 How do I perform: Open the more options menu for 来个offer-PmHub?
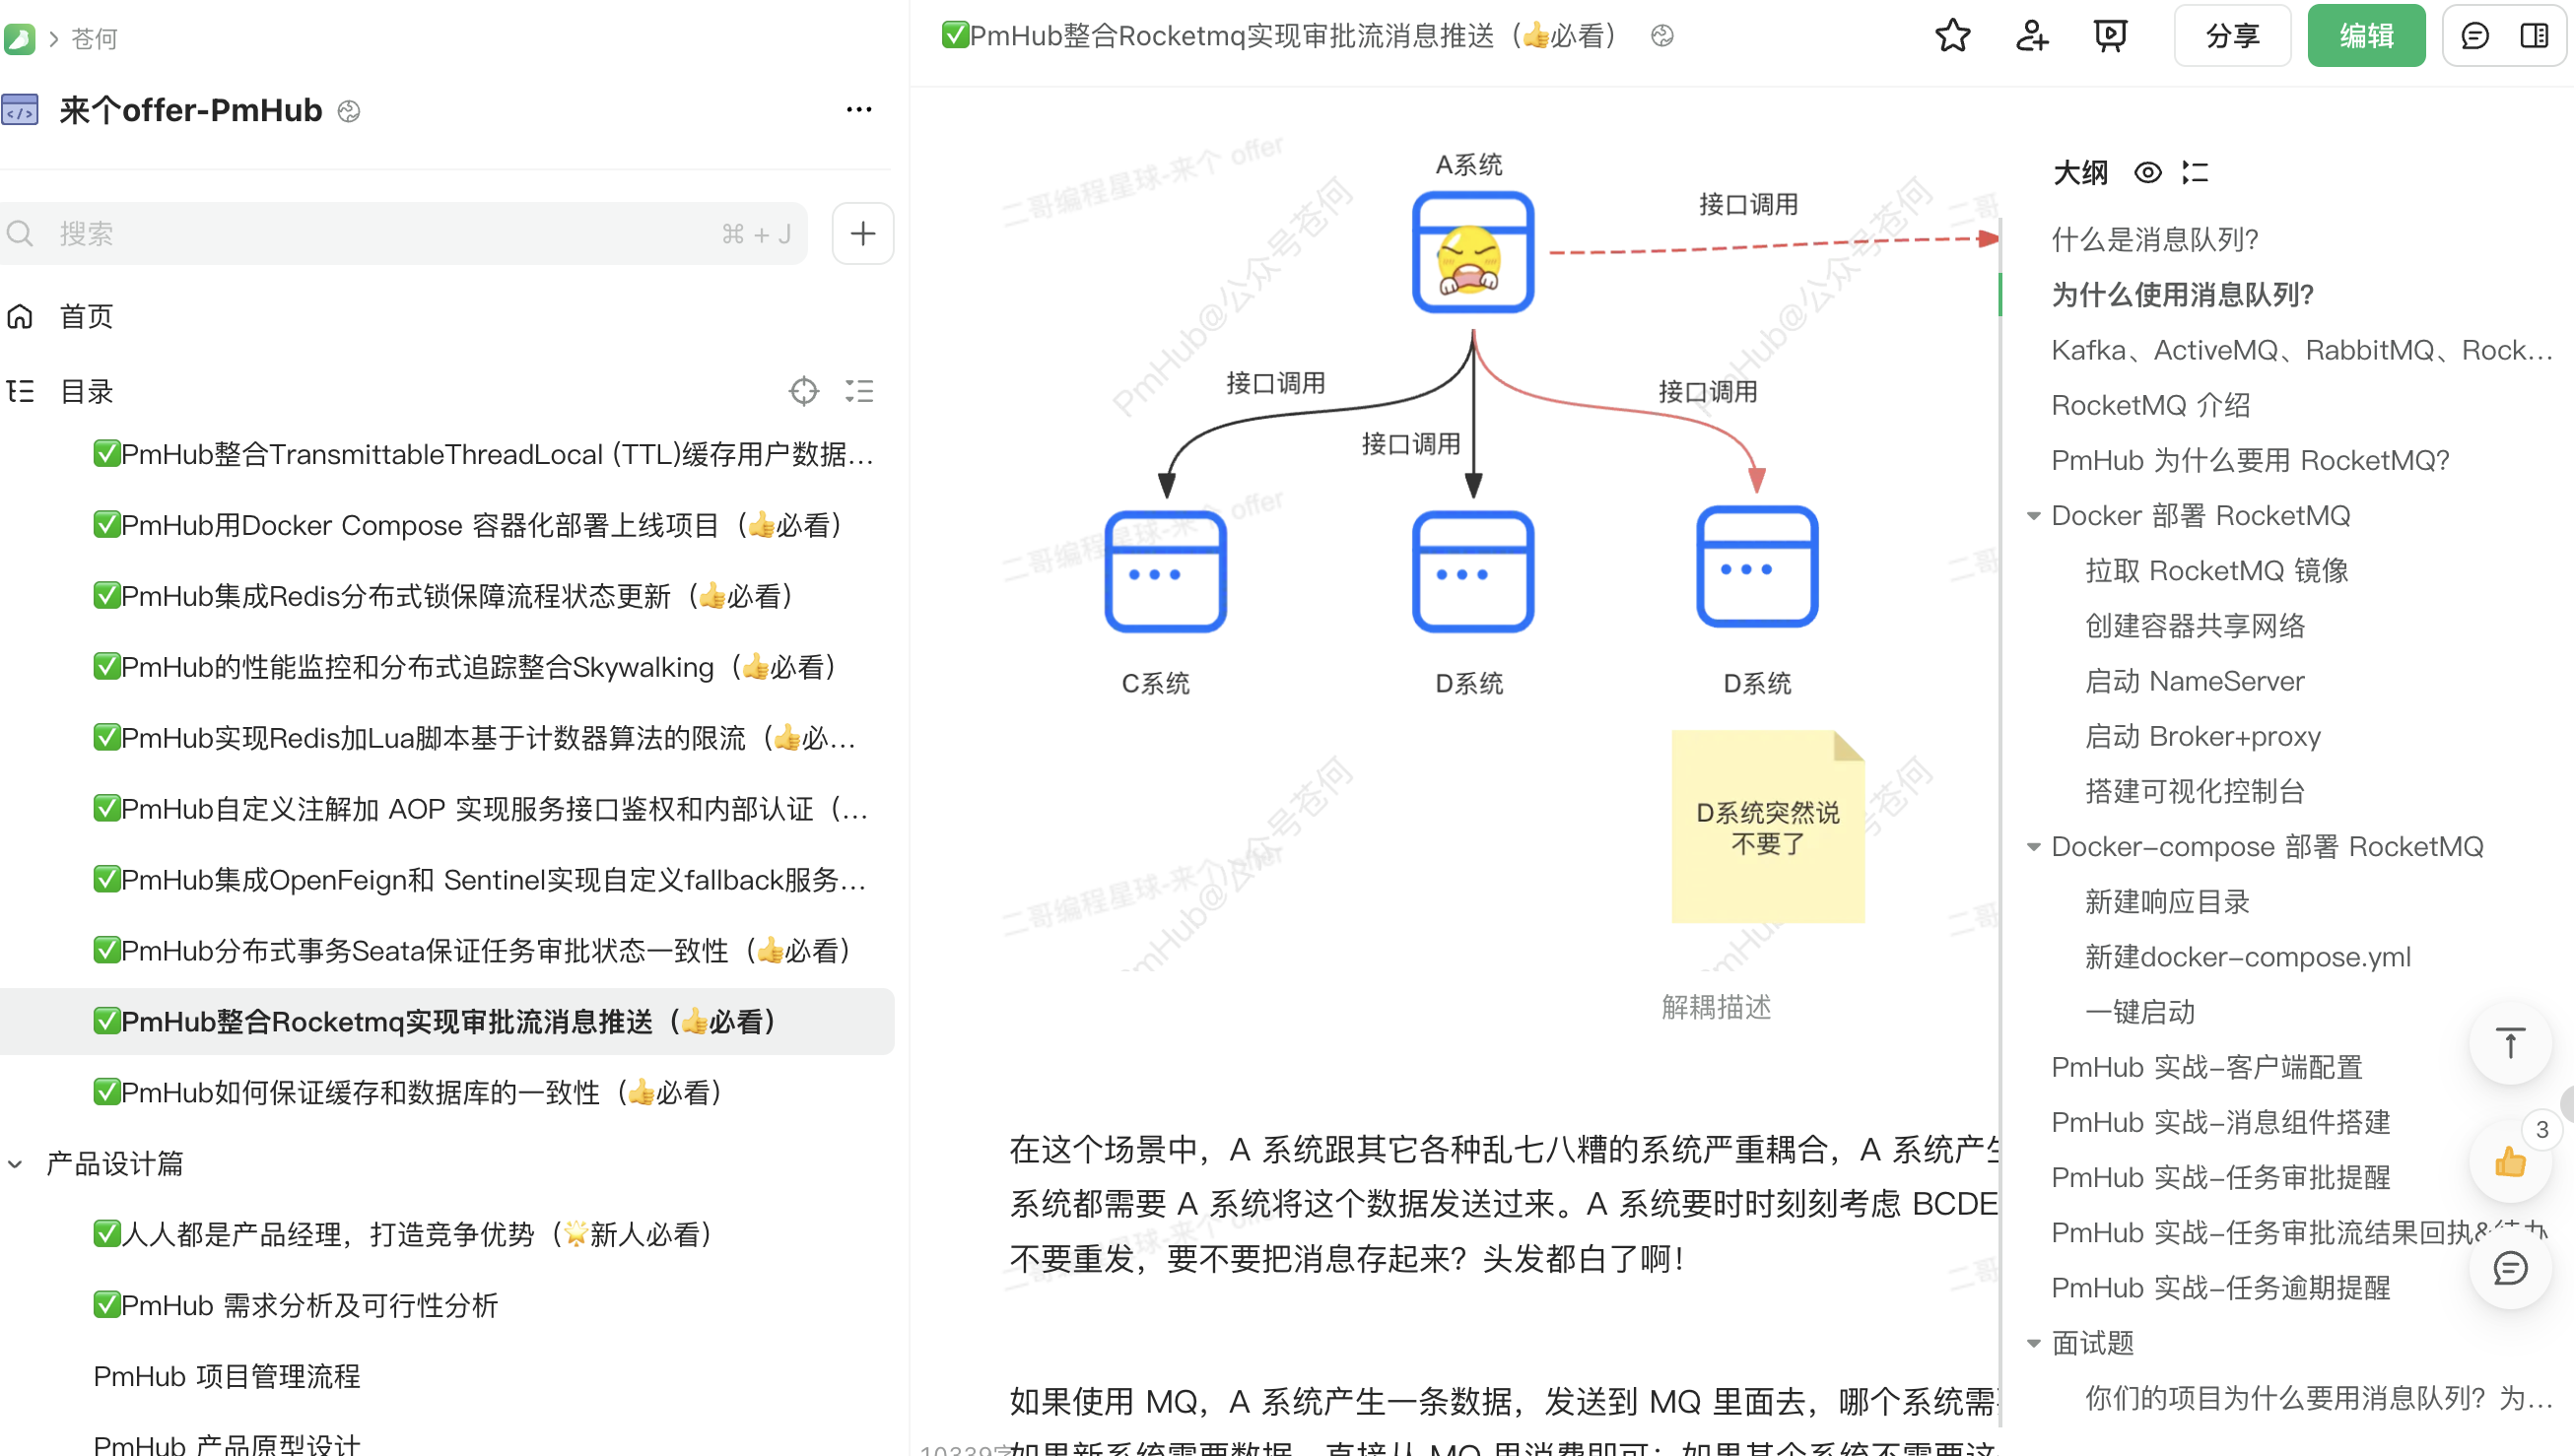[x=858, y=109]
